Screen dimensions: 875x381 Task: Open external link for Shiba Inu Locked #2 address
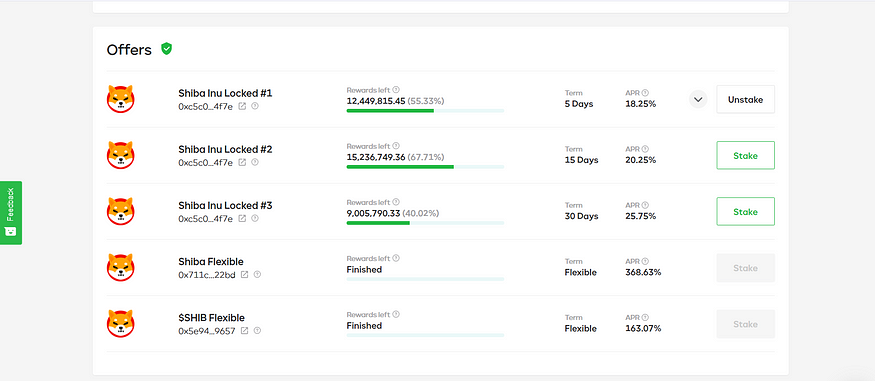(242, 162)
